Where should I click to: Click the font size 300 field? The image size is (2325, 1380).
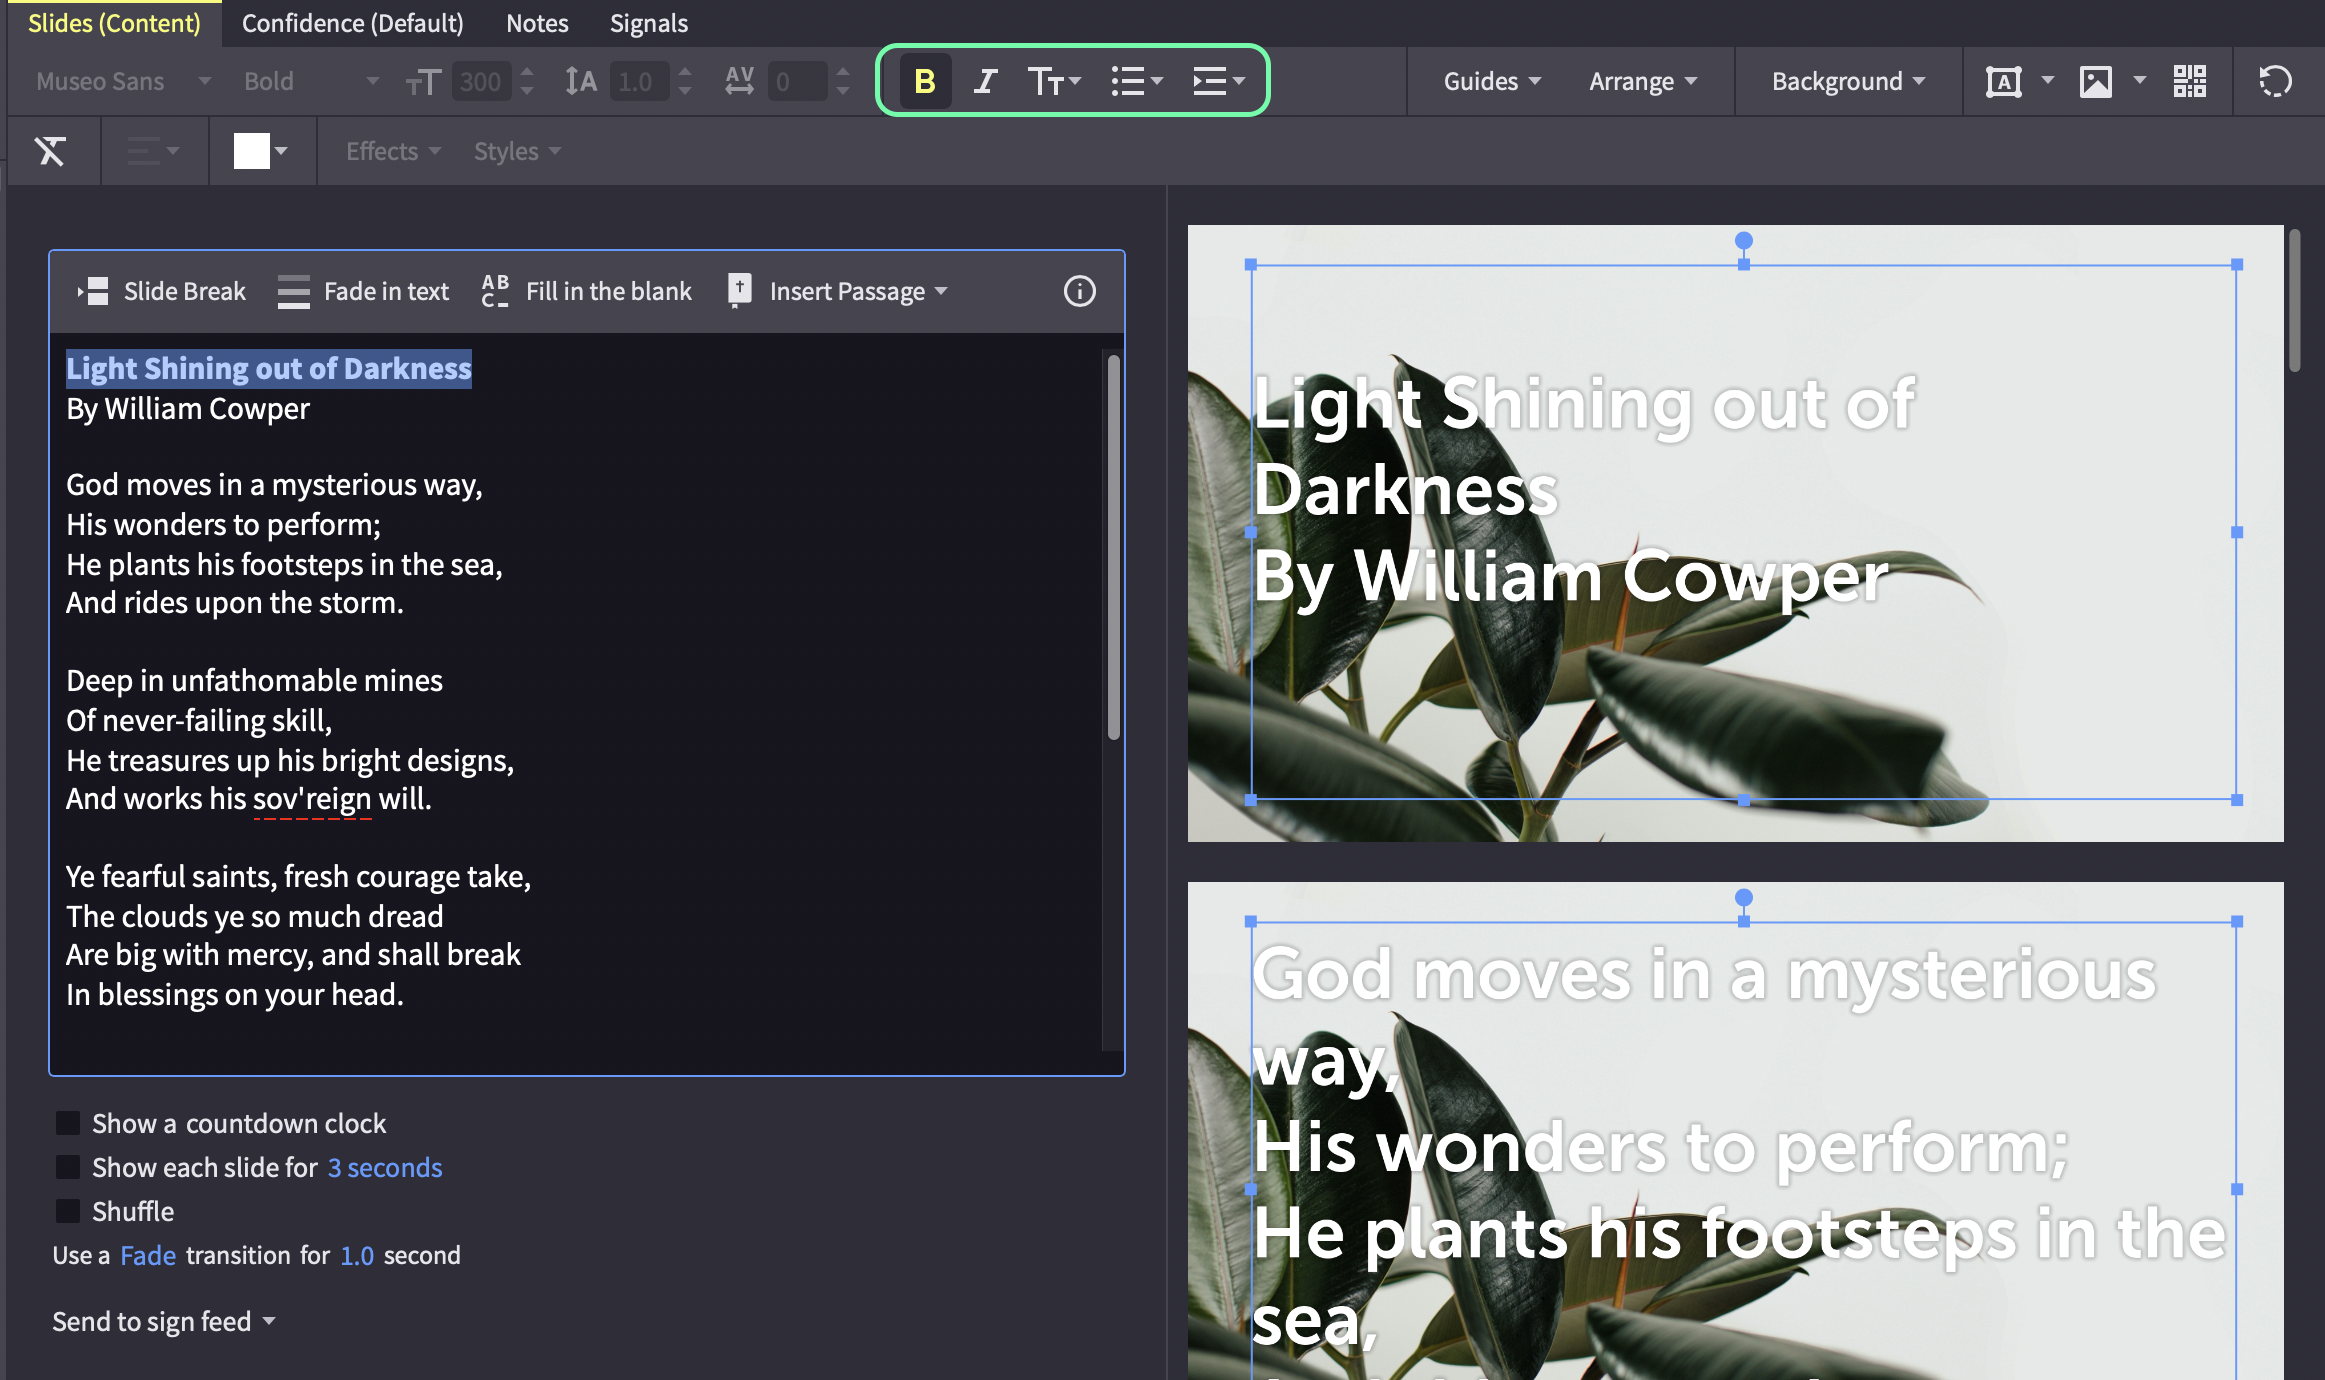pyautogui.click(x=481, y=81)
